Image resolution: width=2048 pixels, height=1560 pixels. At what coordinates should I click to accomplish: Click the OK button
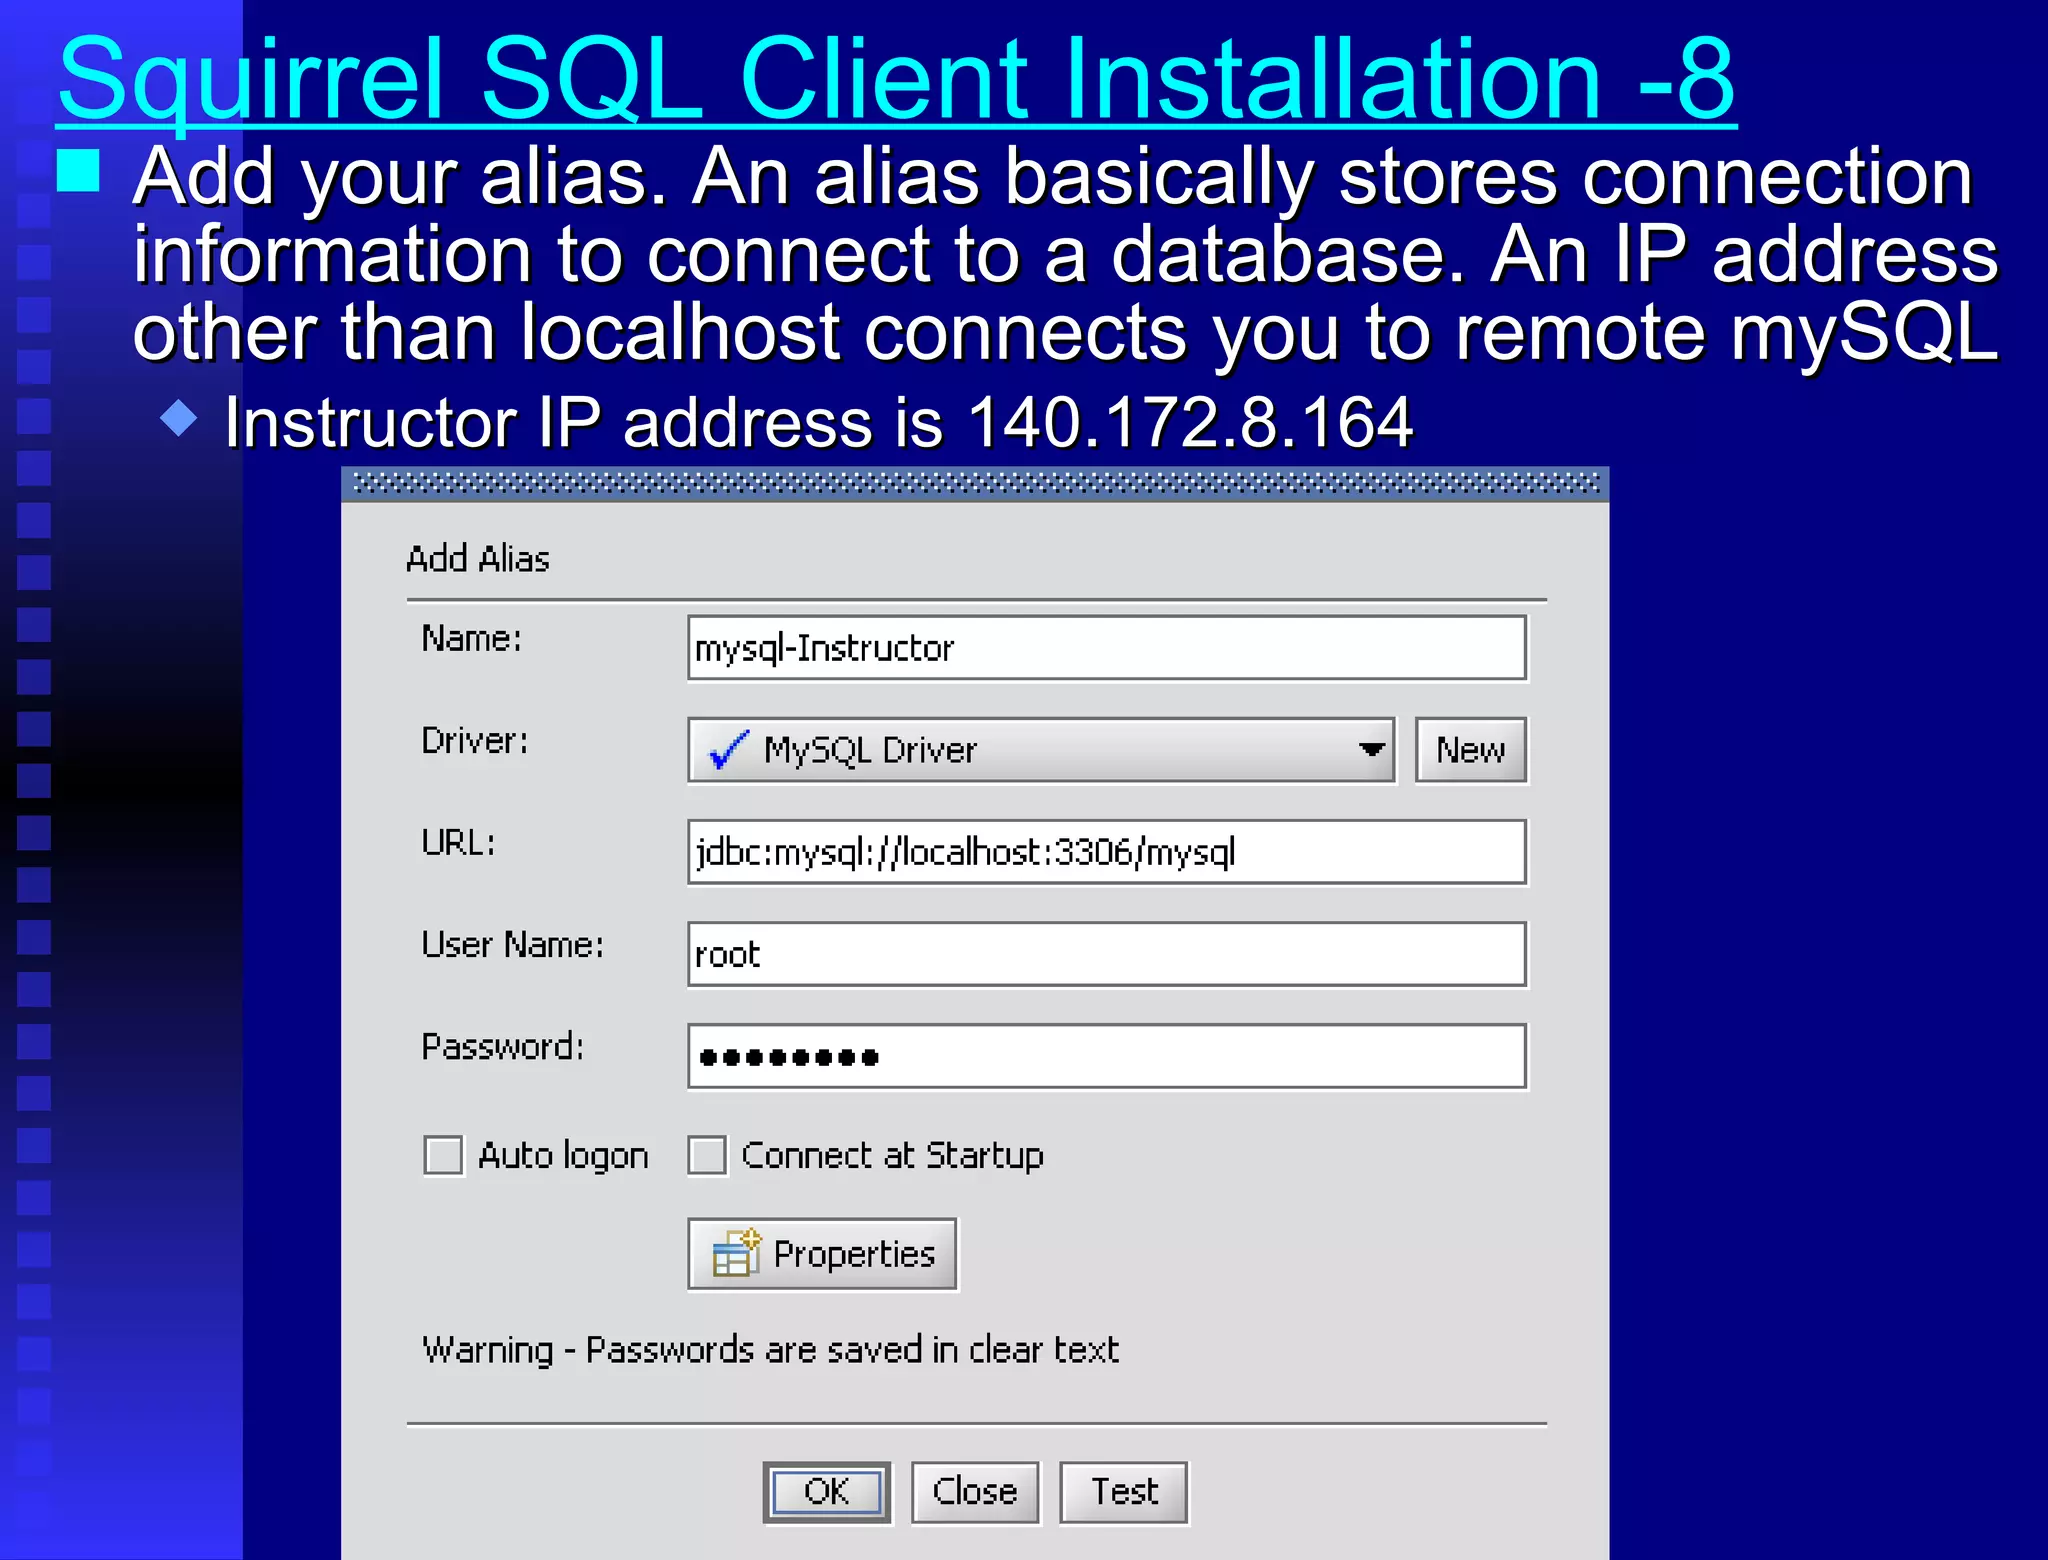tap(827, 1492)
